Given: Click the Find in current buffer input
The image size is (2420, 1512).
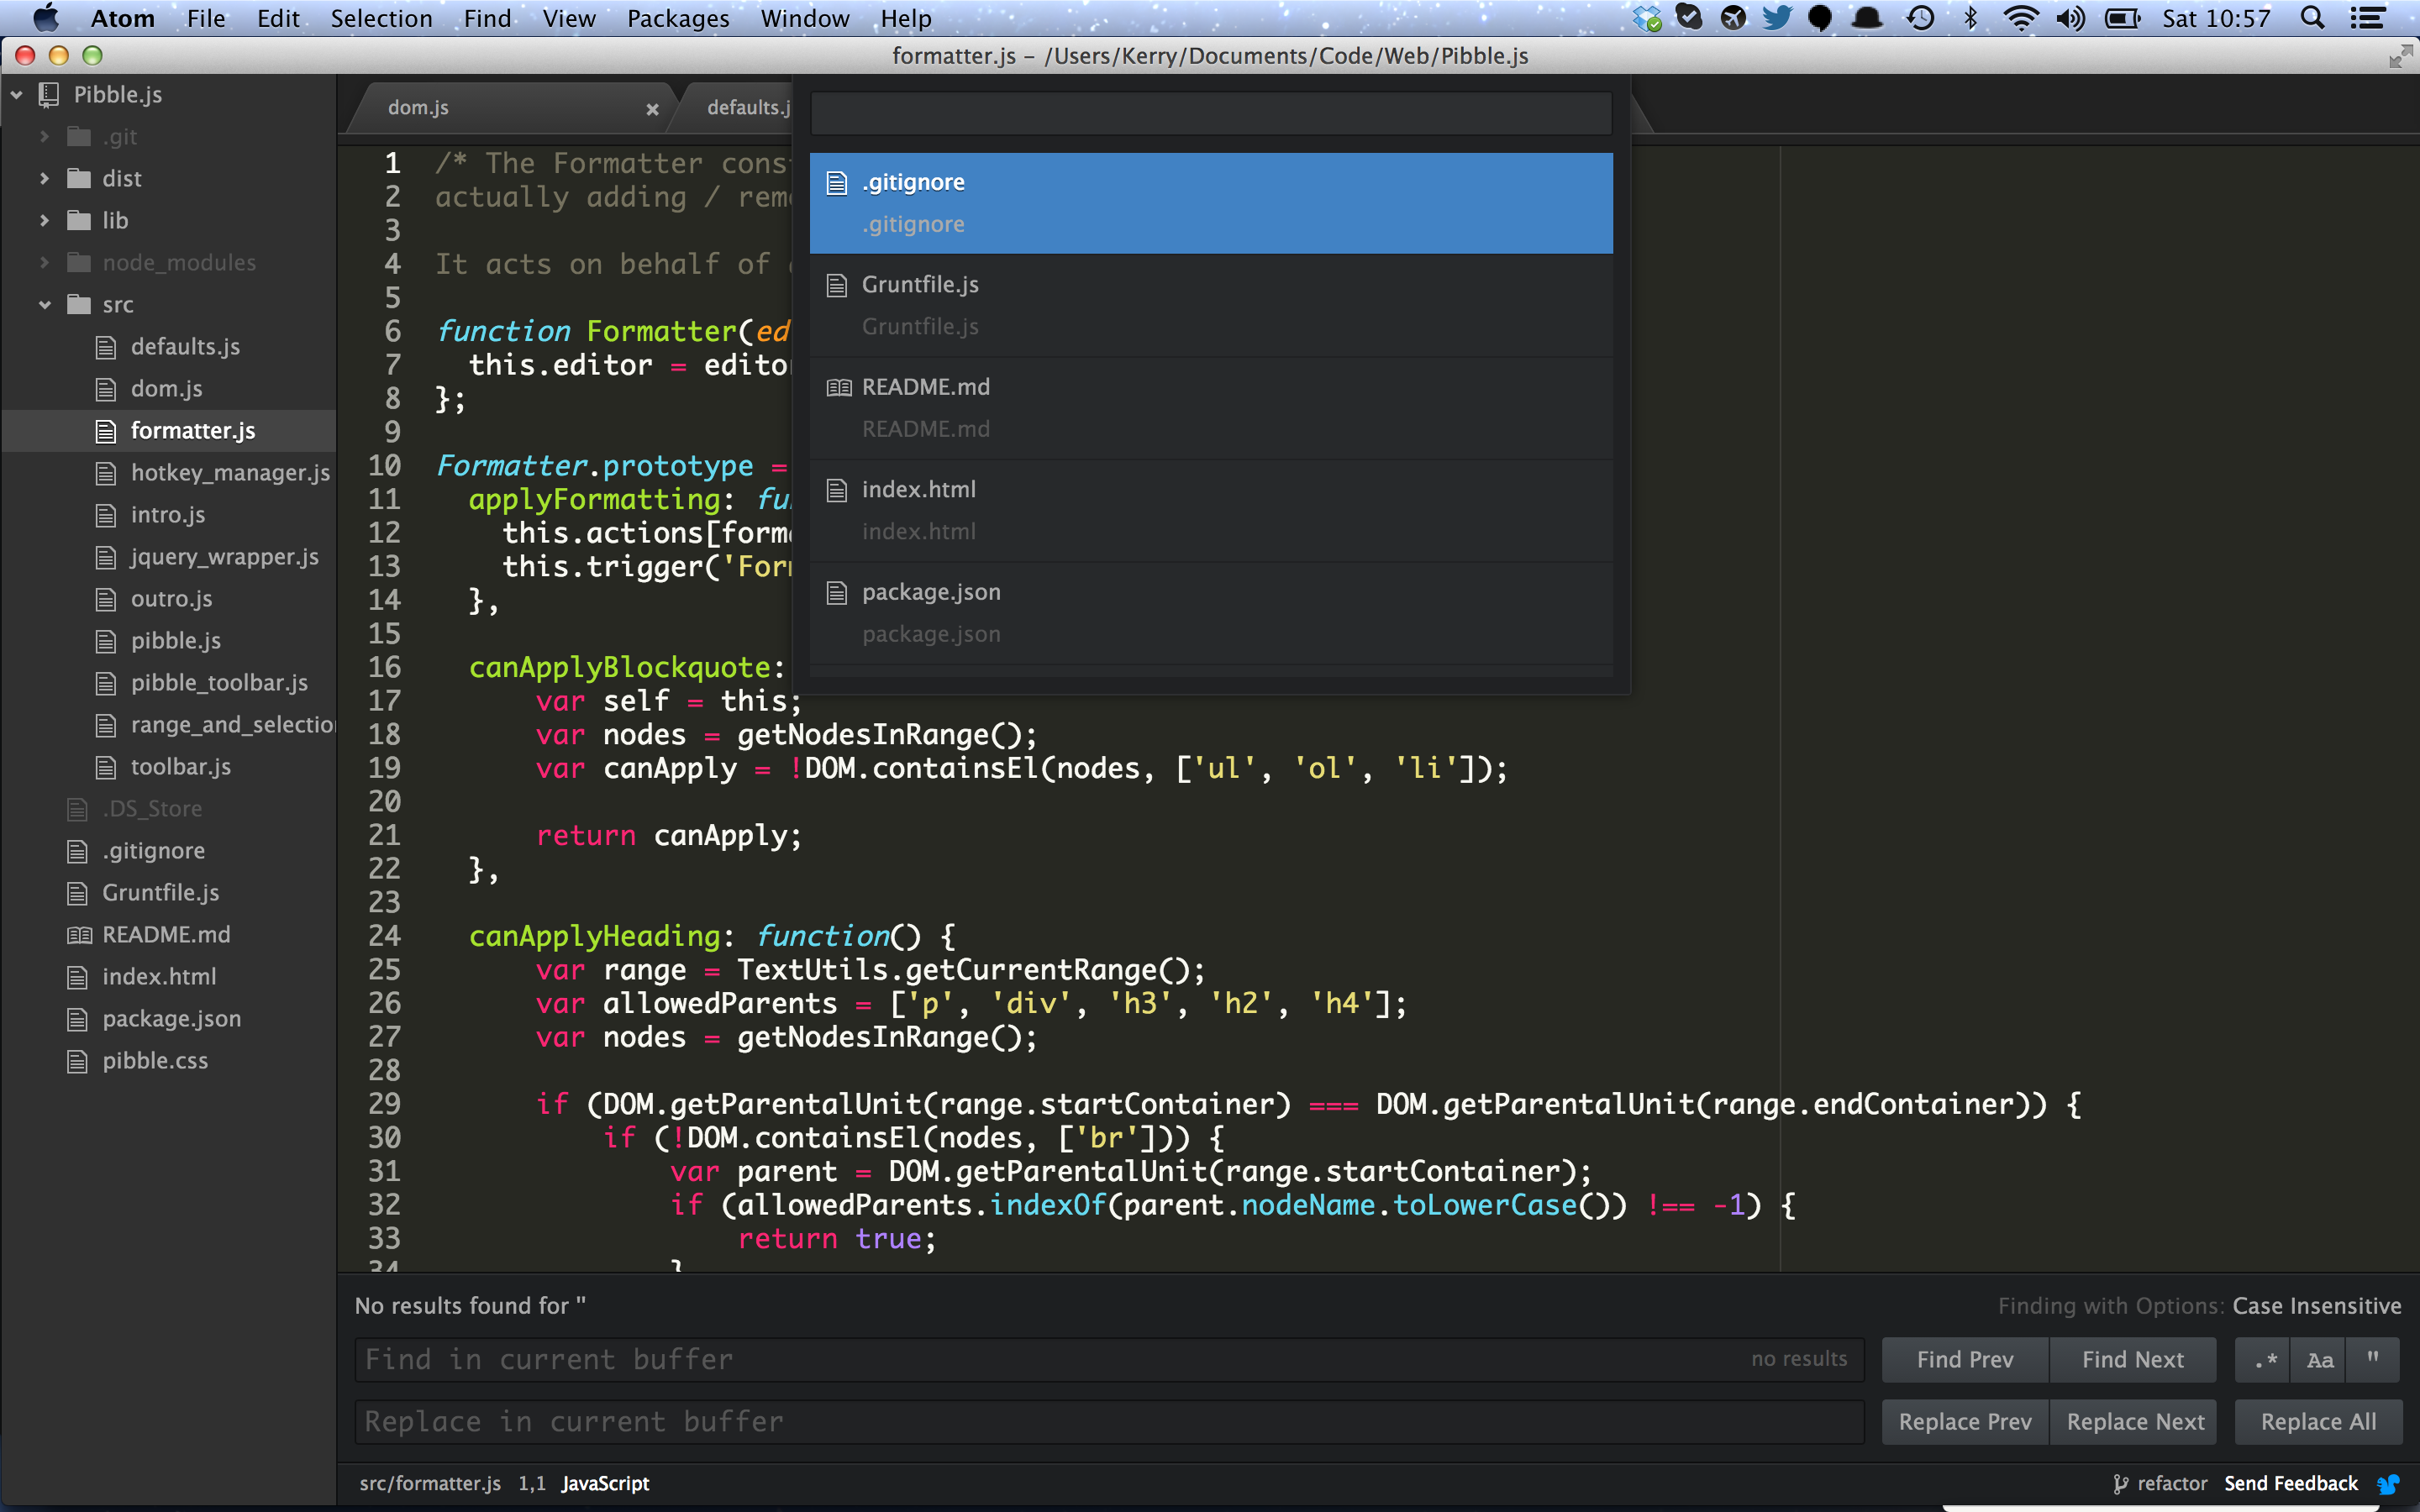Looking at the screenshot, I should pos(1107,1361).
